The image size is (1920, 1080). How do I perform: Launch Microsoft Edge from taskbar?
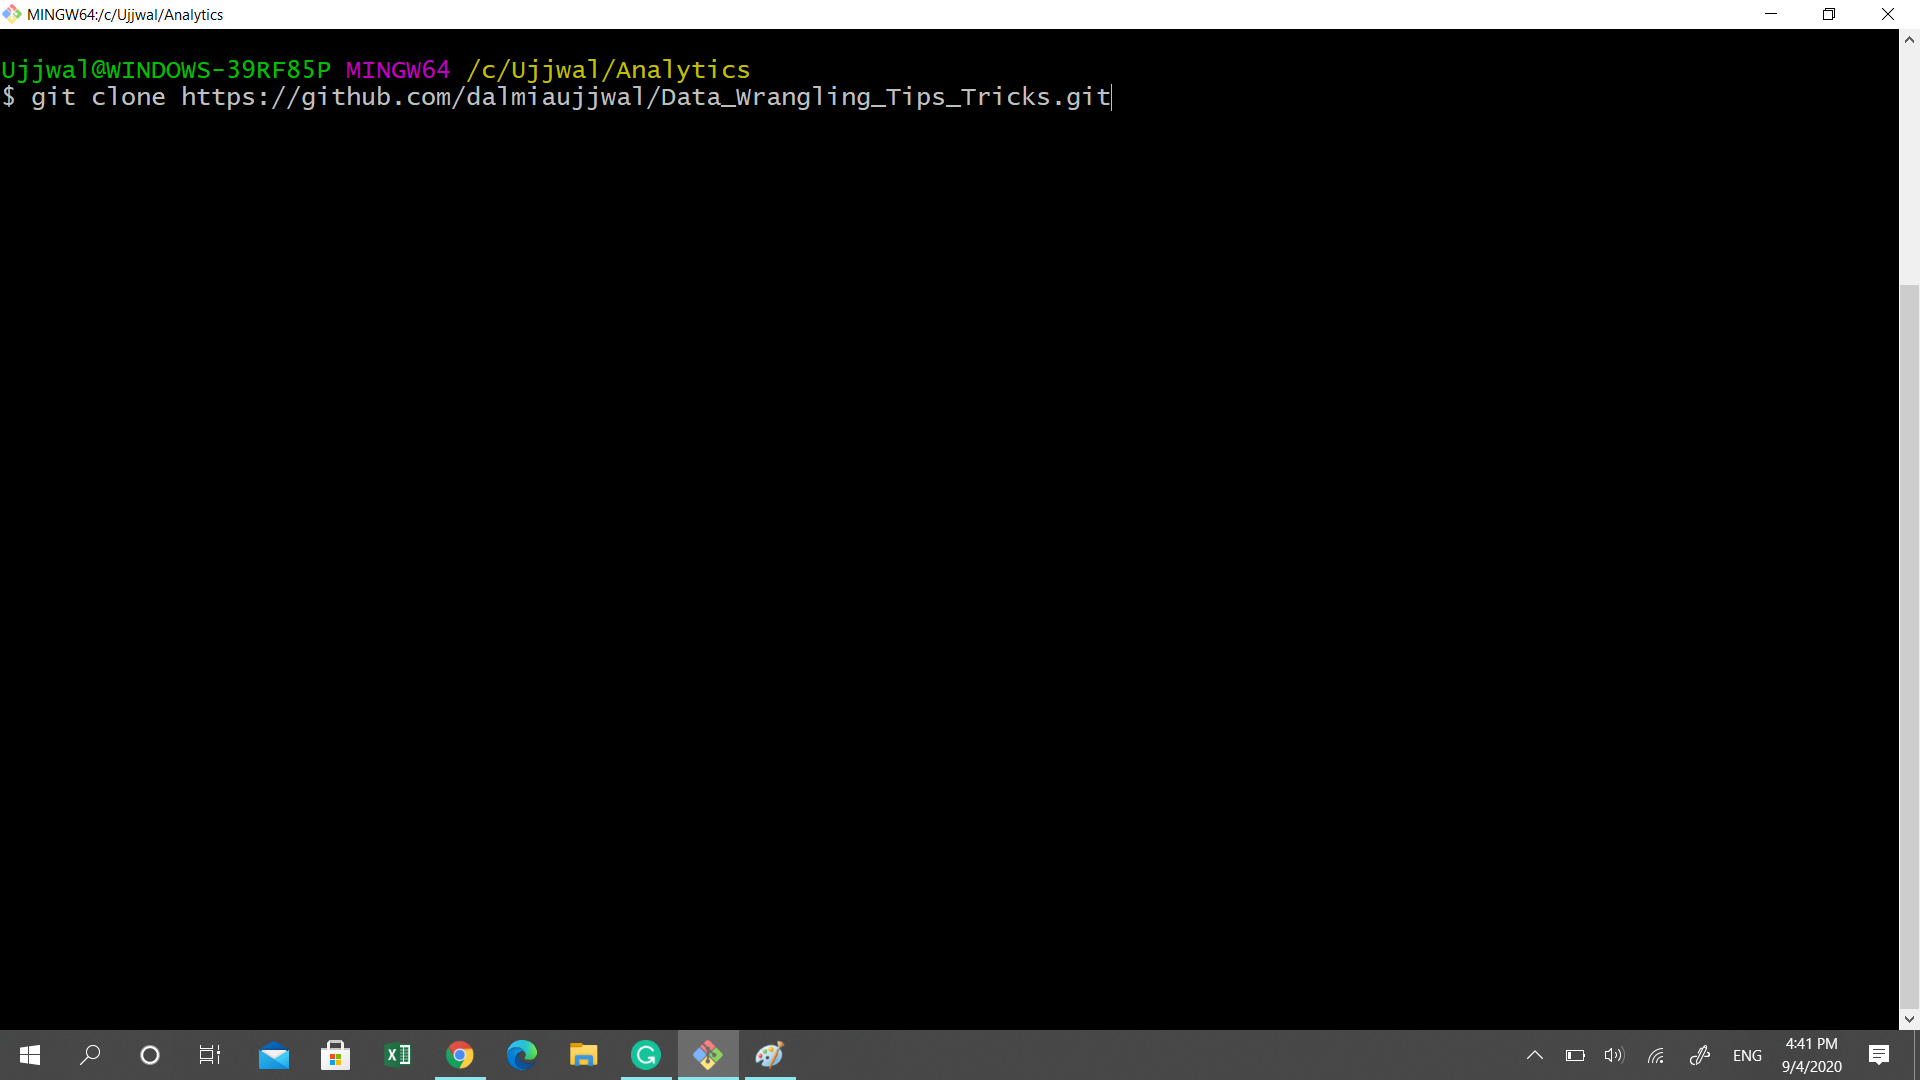coord(522,1055)
